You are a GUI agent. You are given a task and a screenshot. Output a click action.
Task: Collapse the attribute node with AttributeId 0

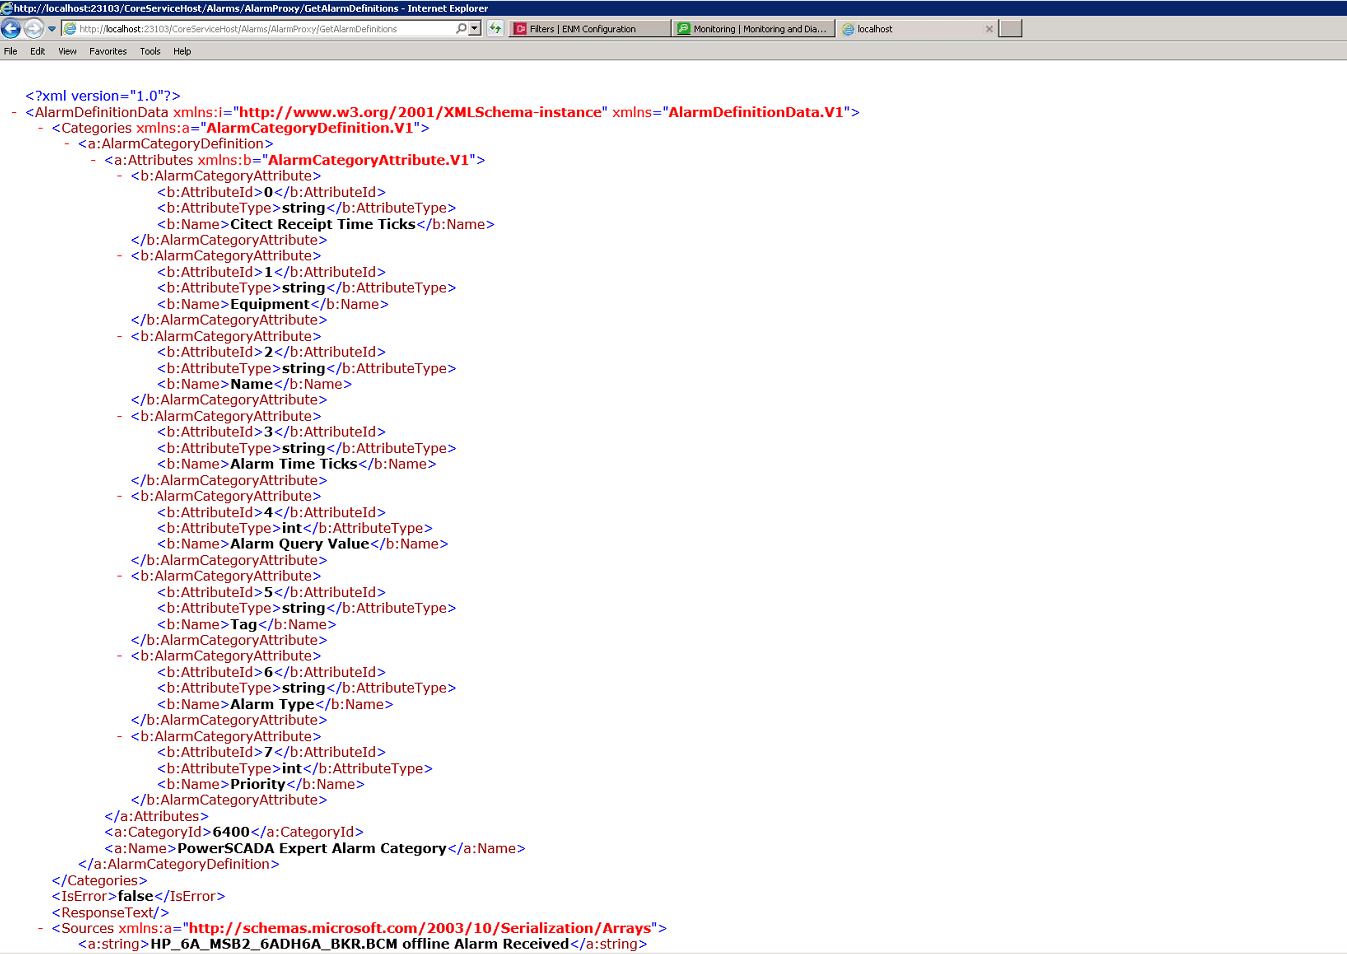click(120, 176)
